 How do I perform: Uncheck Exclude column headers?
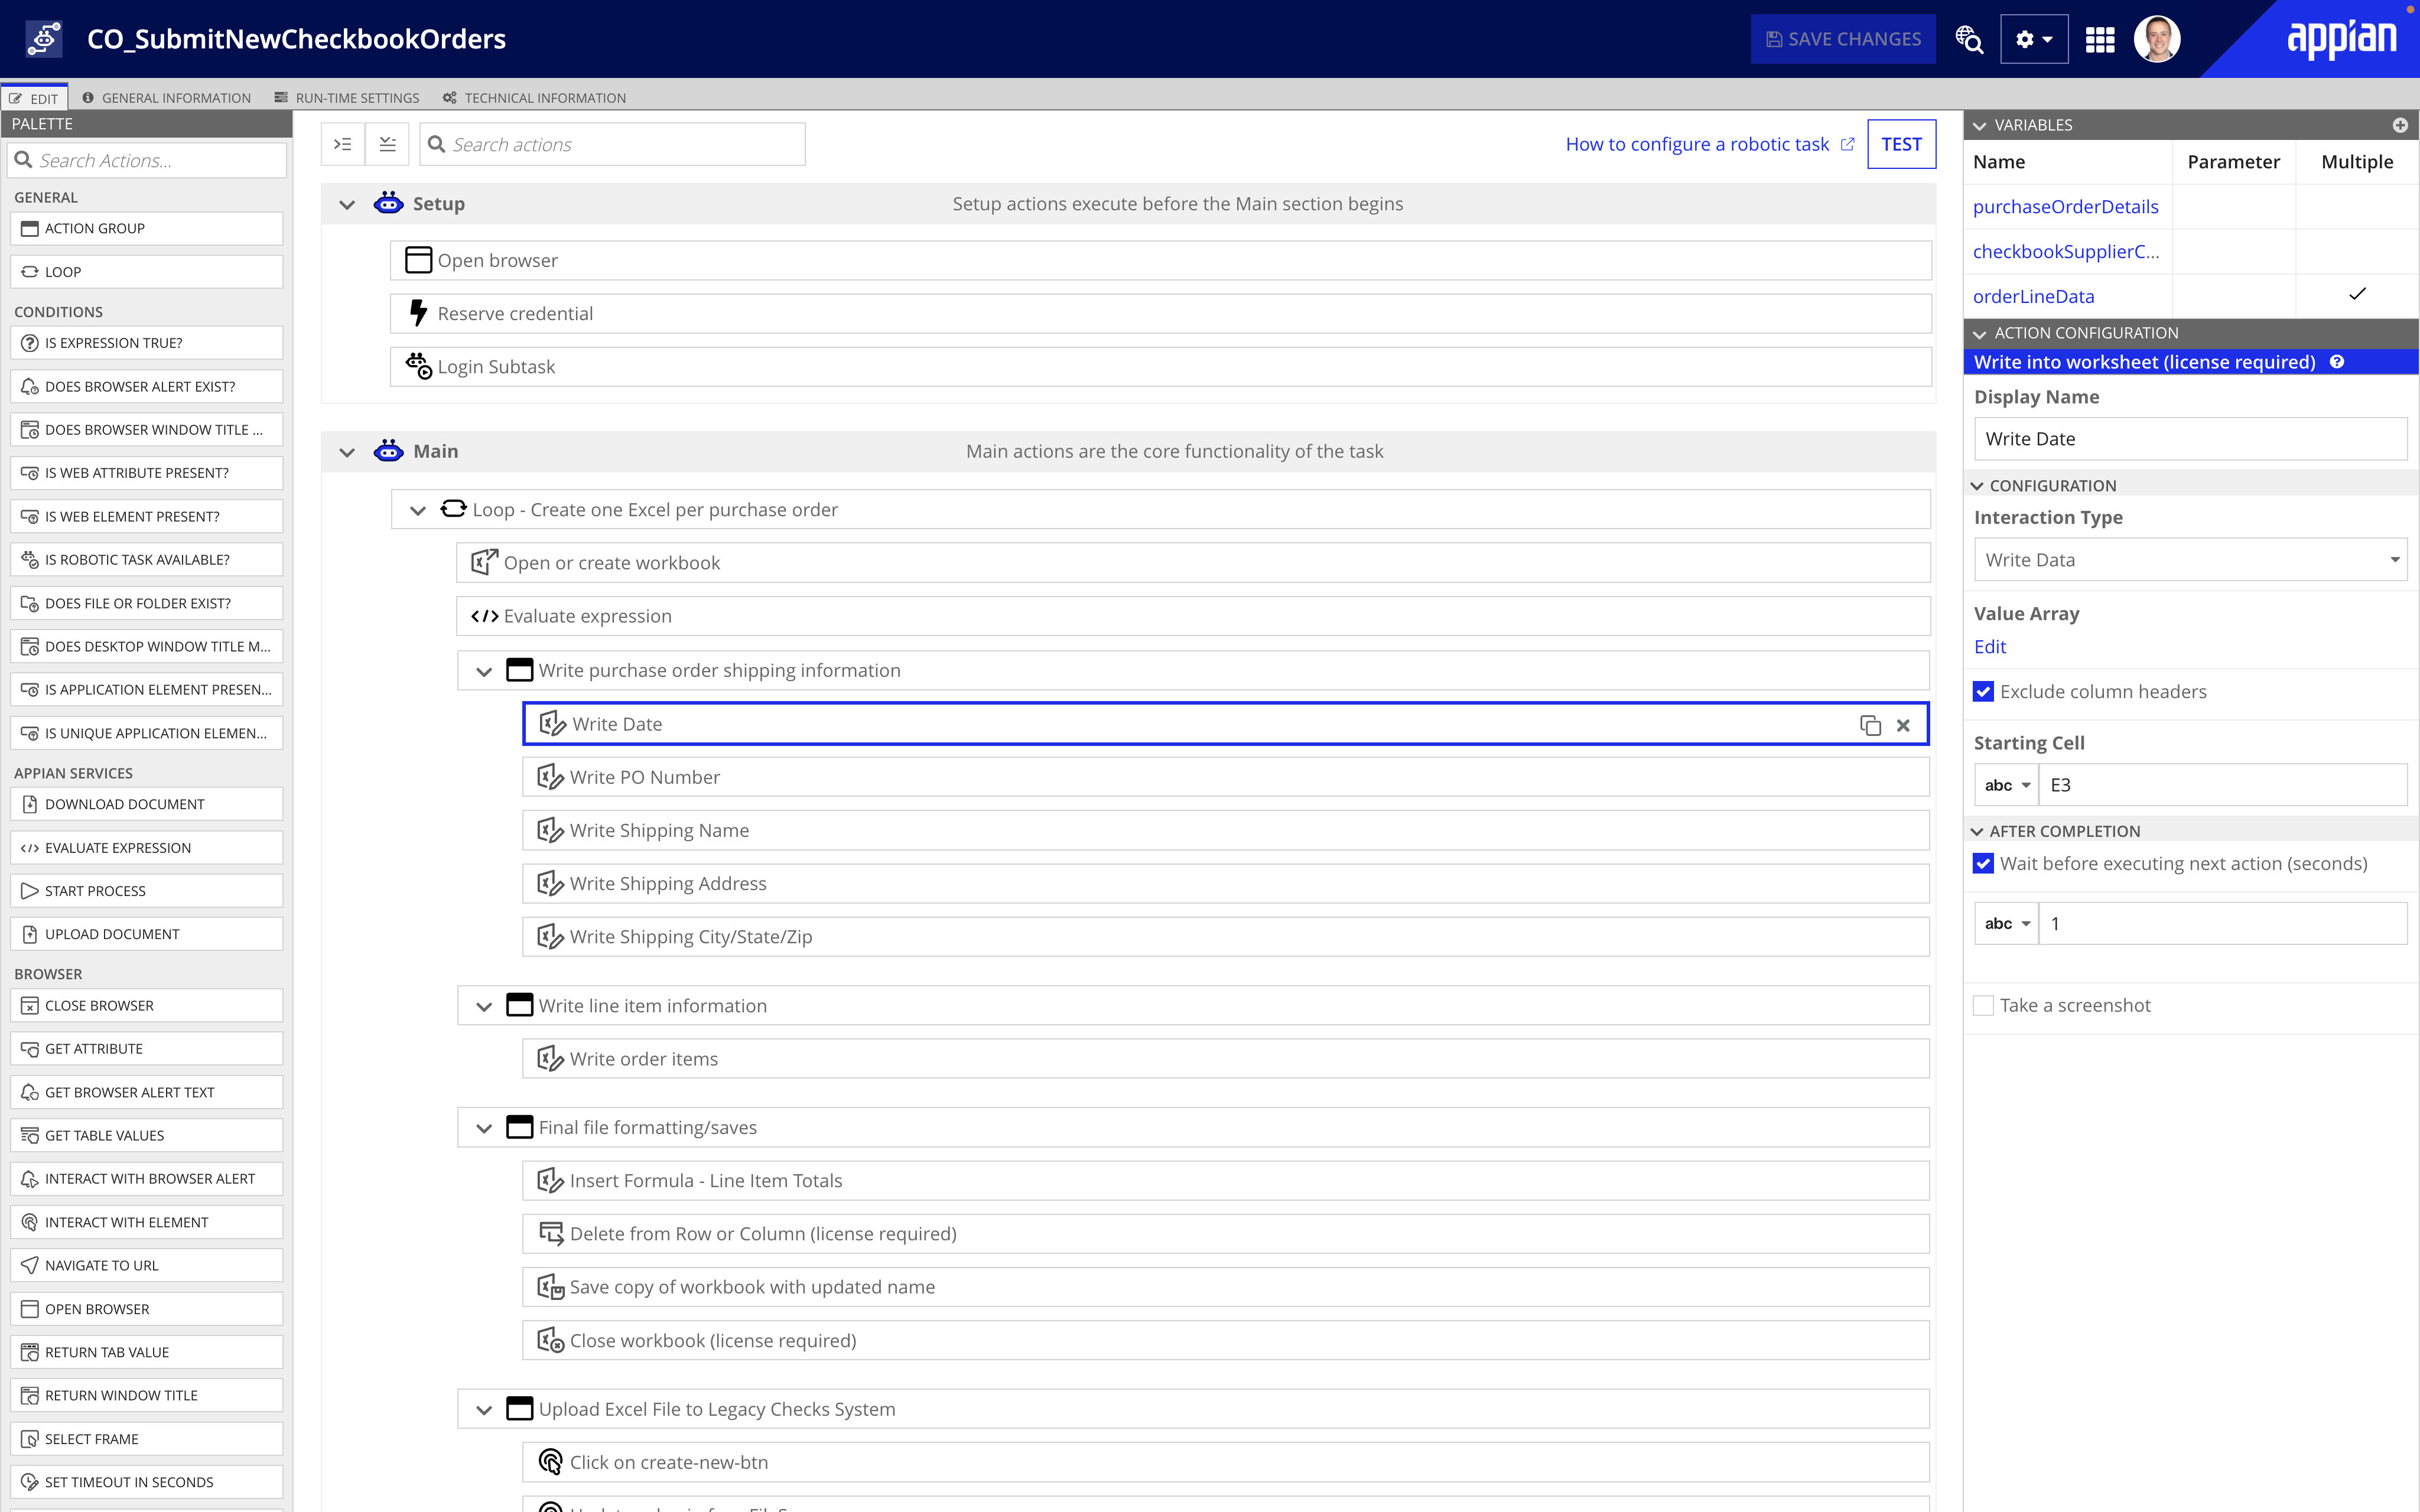coord(1983,691)
